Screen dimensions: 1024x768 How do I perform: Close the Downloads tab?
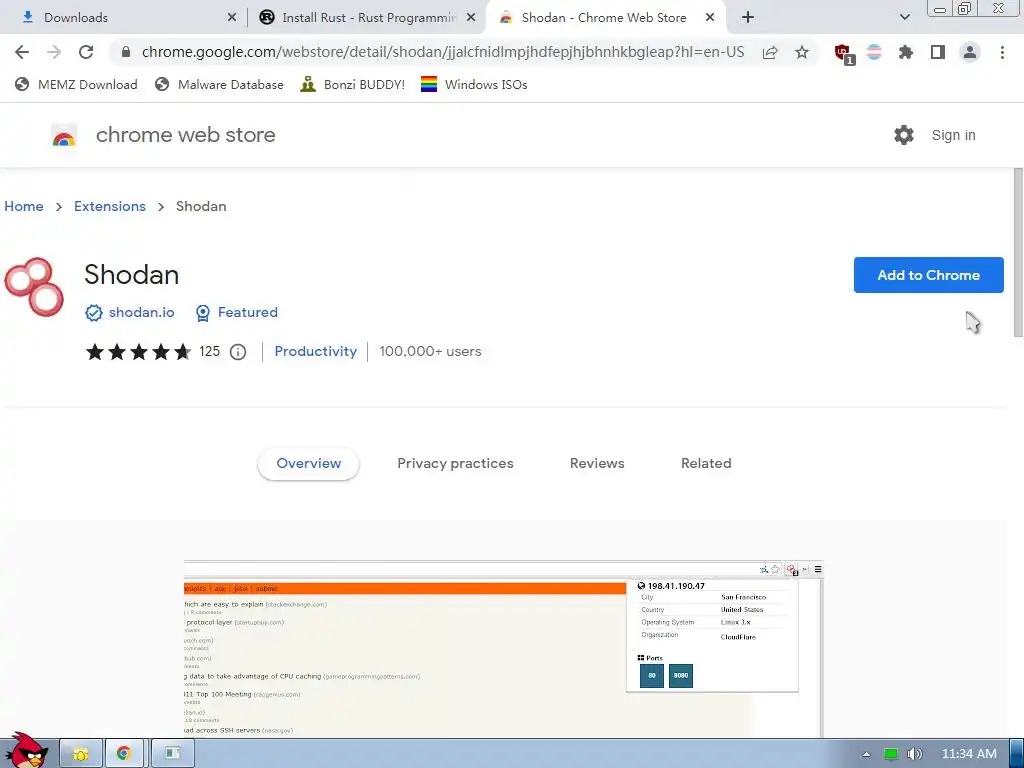coord(232,18)
